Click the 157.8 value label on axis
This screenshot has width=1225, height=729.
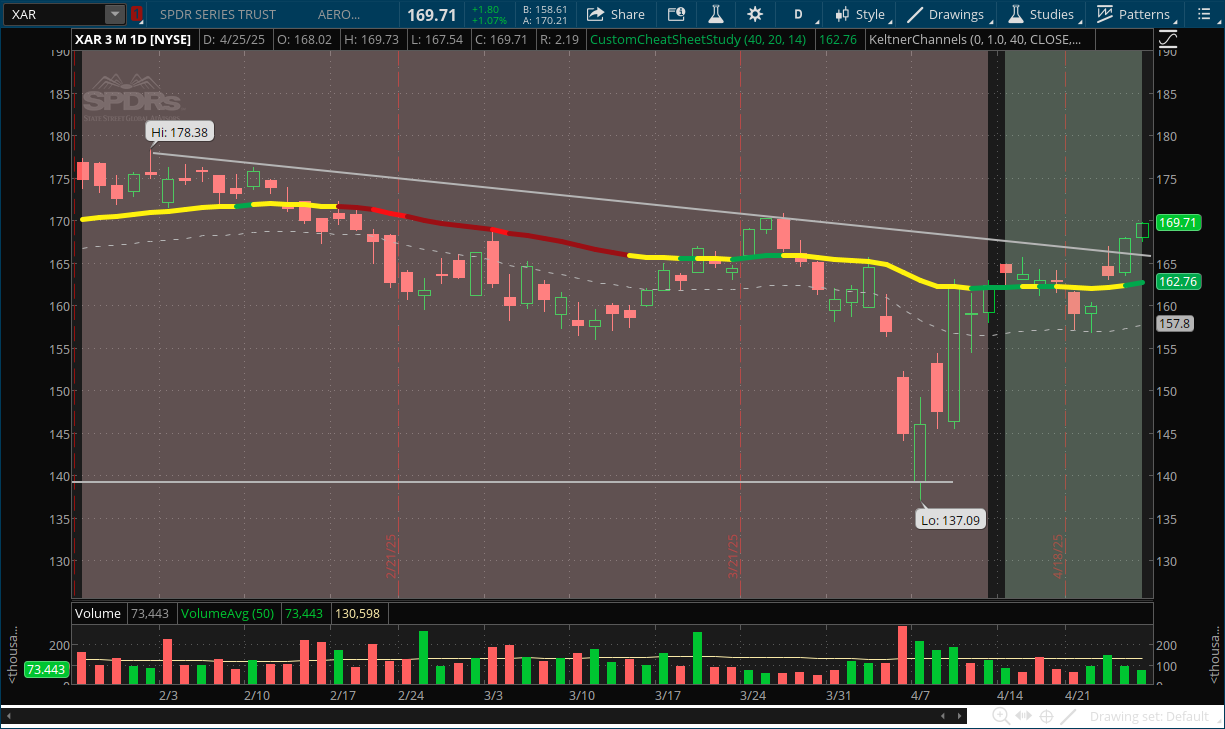tap(1174, 324)
